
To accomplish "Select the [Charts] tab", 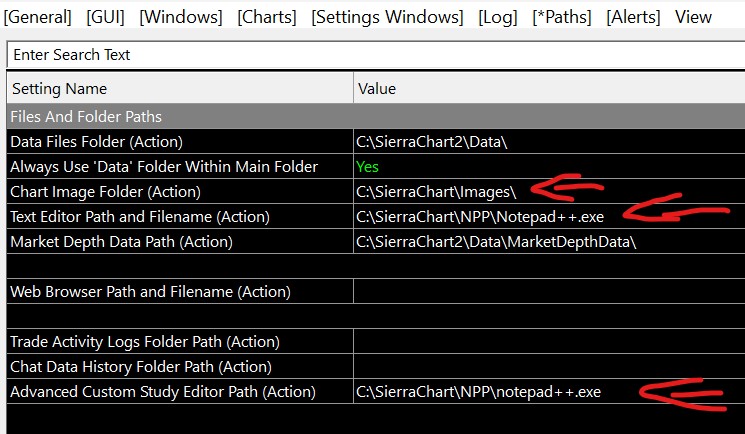I will (267, 17).
